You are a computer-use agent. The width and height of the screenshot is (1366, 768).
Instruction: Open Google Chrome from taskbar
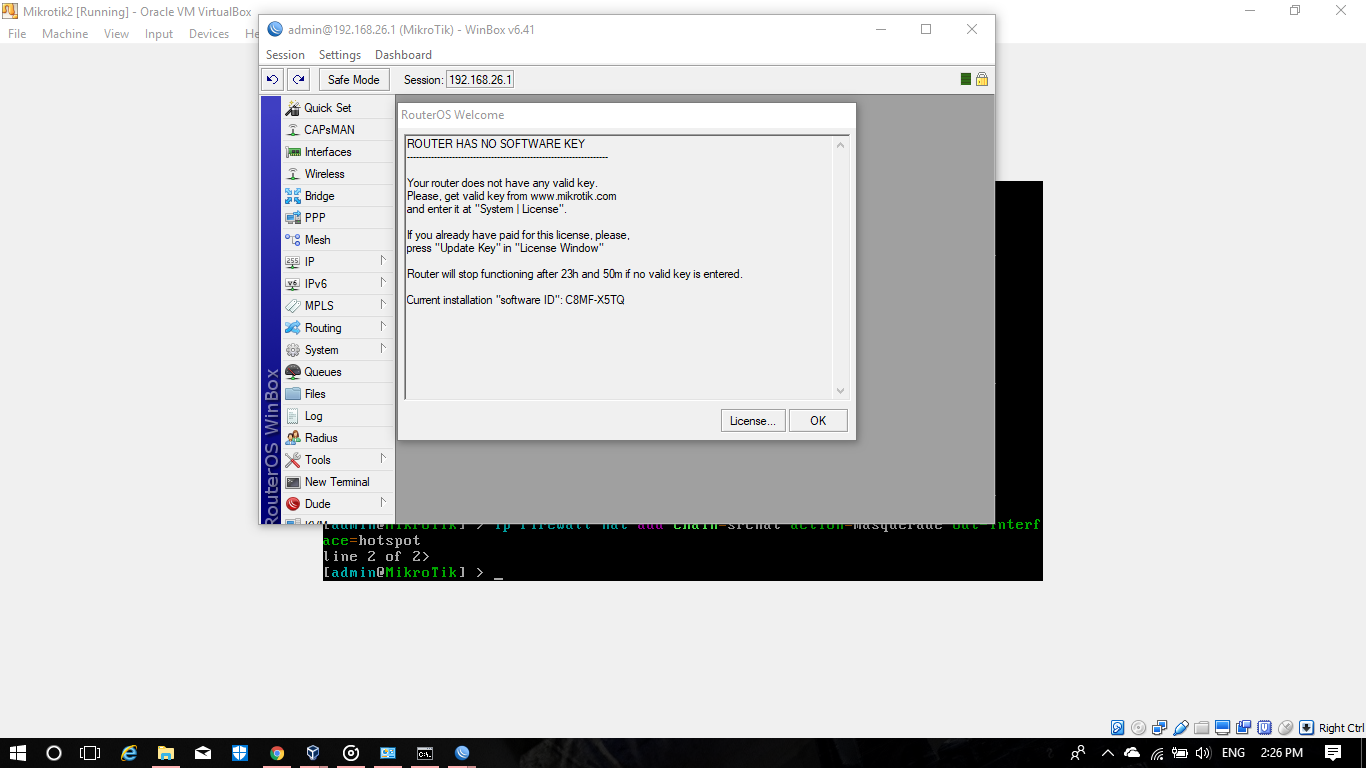click(x=277, y=753)
